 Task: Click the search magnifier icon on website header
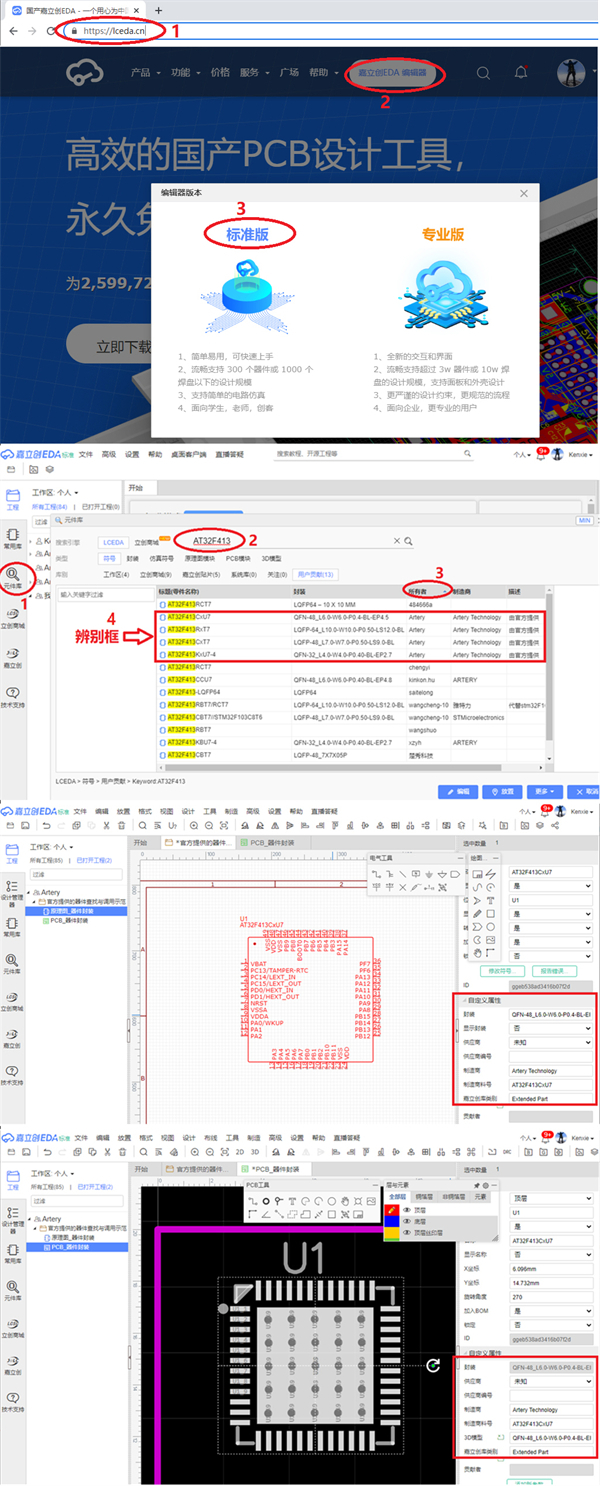(483, 73)
